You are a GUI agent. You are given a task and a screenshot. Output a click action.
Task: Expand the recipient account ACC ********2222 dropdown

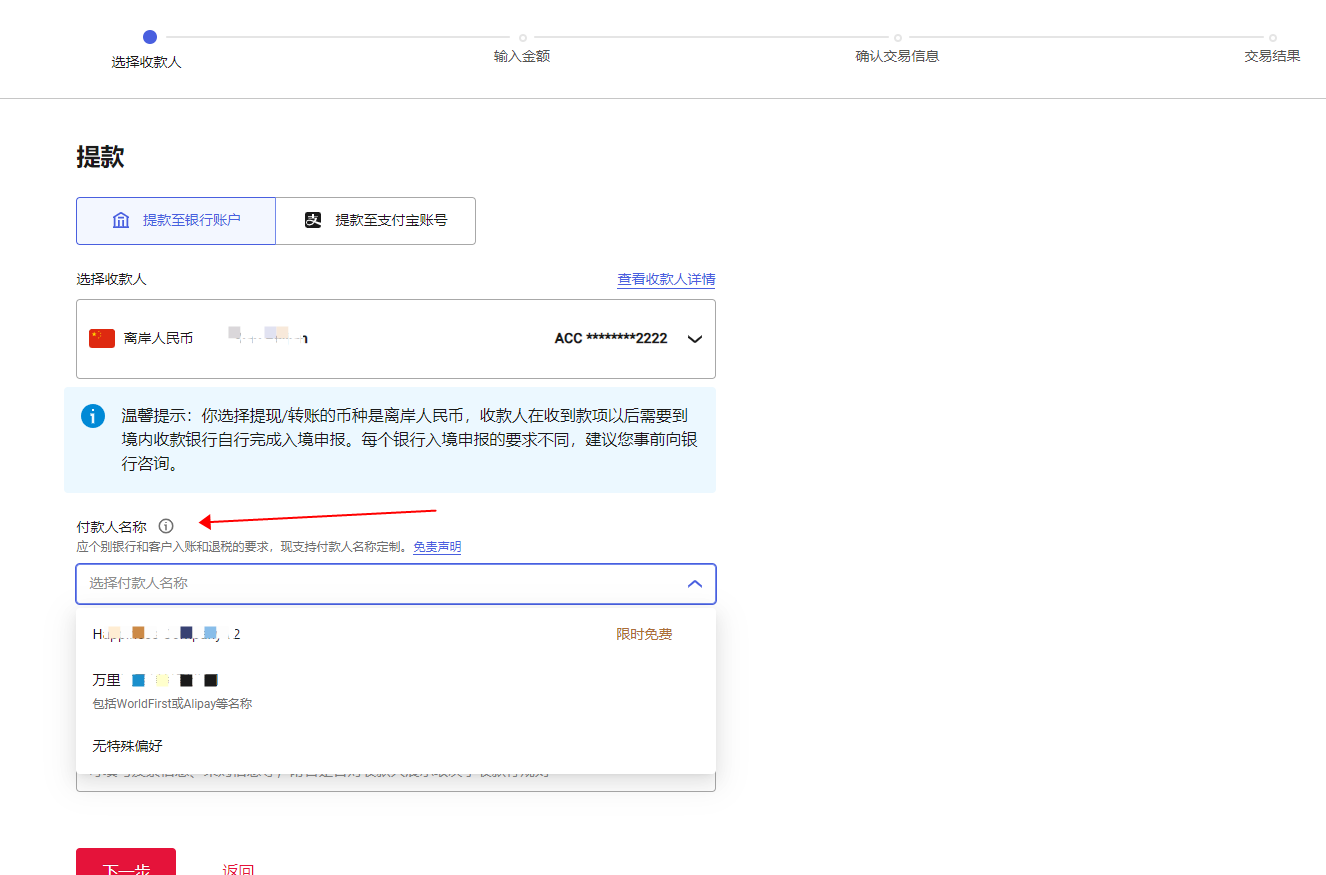tap(694, 338)
